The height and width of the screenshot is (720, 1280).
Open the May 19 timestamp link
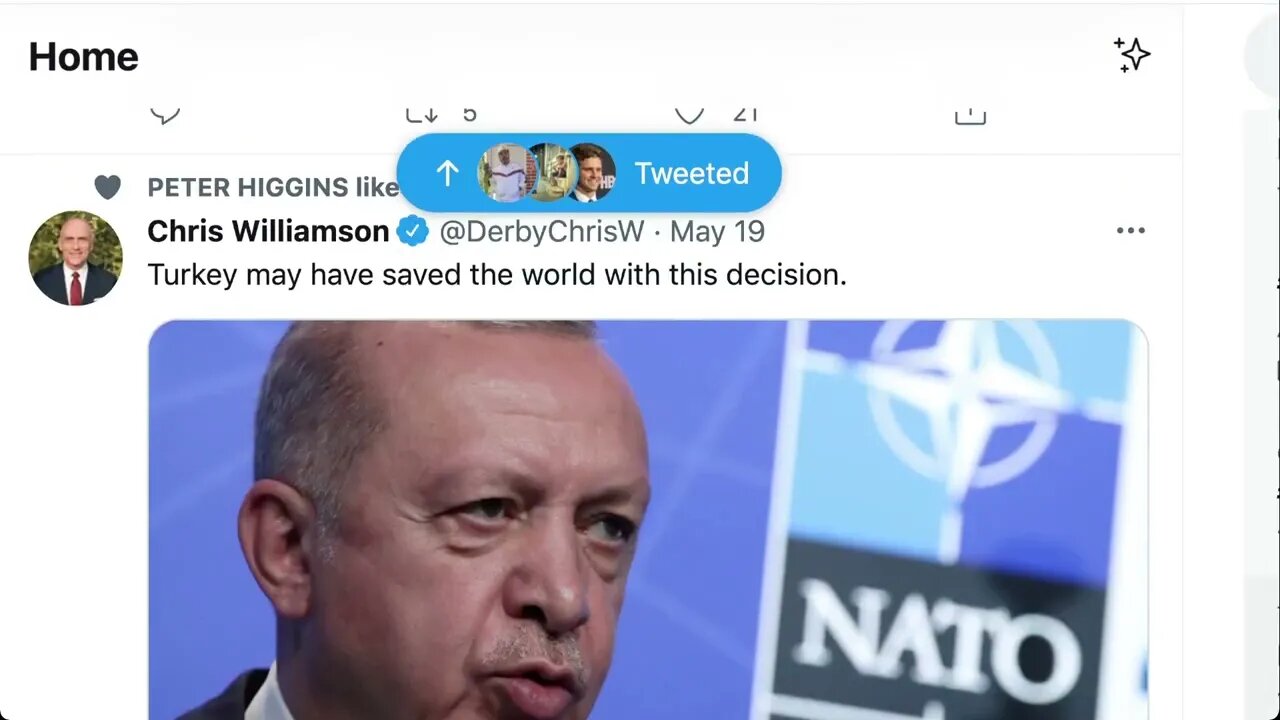click(717, 232)
